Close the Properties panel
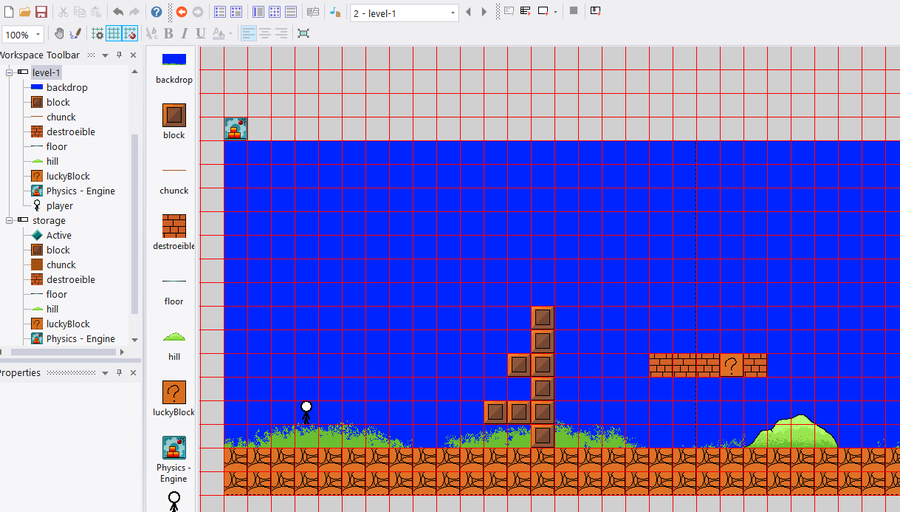The width and height of the screenshot is (900, 512). tap(133, 373)
